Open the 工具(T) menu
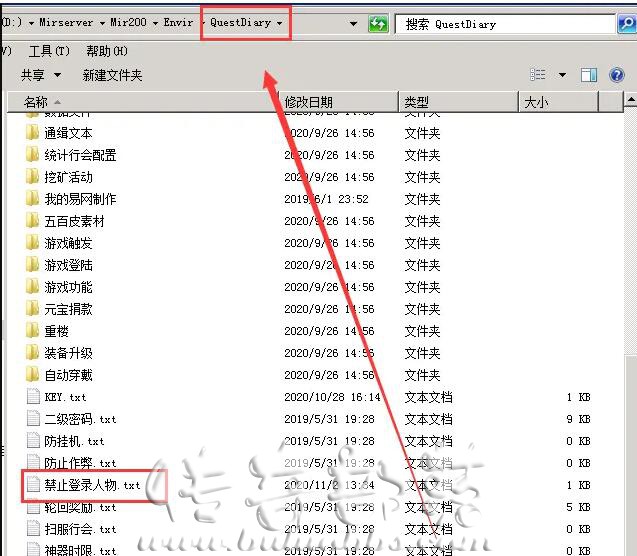 click(x=49, y=51)
